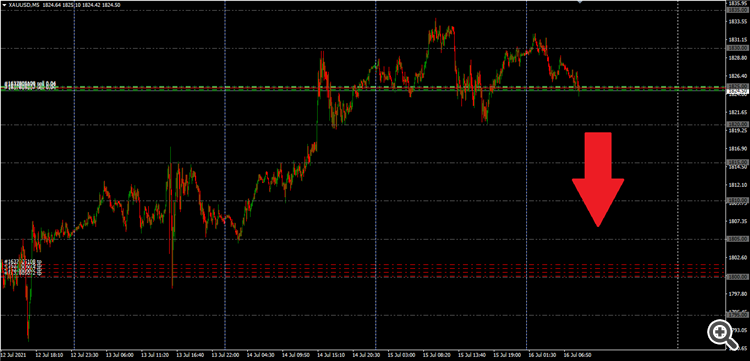Click the 1831.15 price scale value
This screenshot has height=361, width=750.
click(x=737, y=40)
